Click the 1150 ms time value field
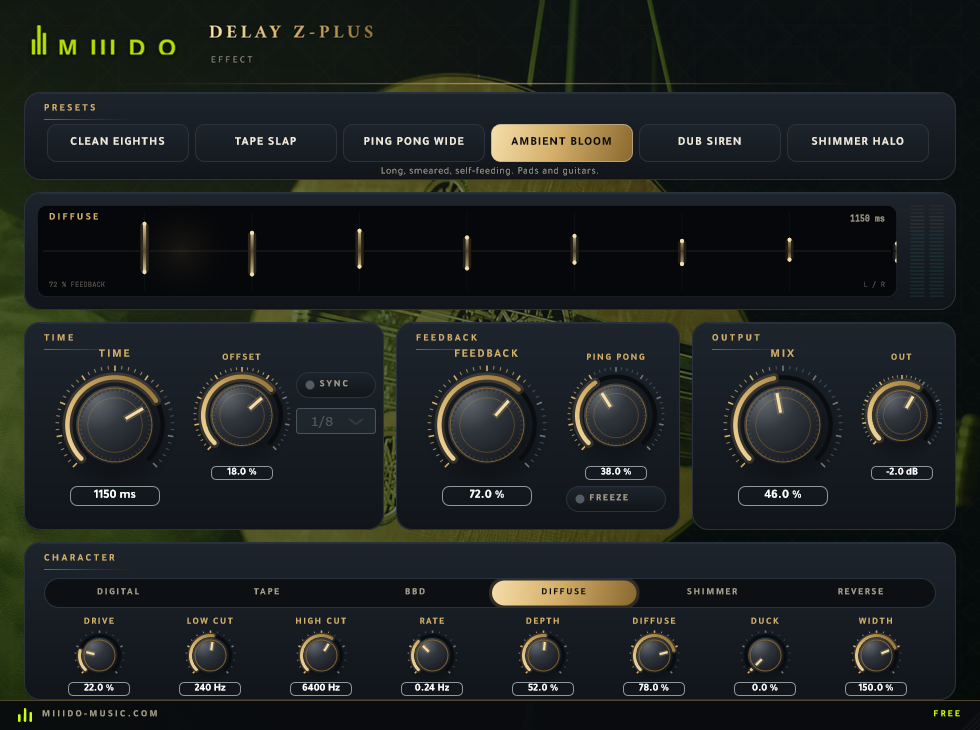Image resolution: width=980 pixels, height=730 pixels. coord(115,496)
